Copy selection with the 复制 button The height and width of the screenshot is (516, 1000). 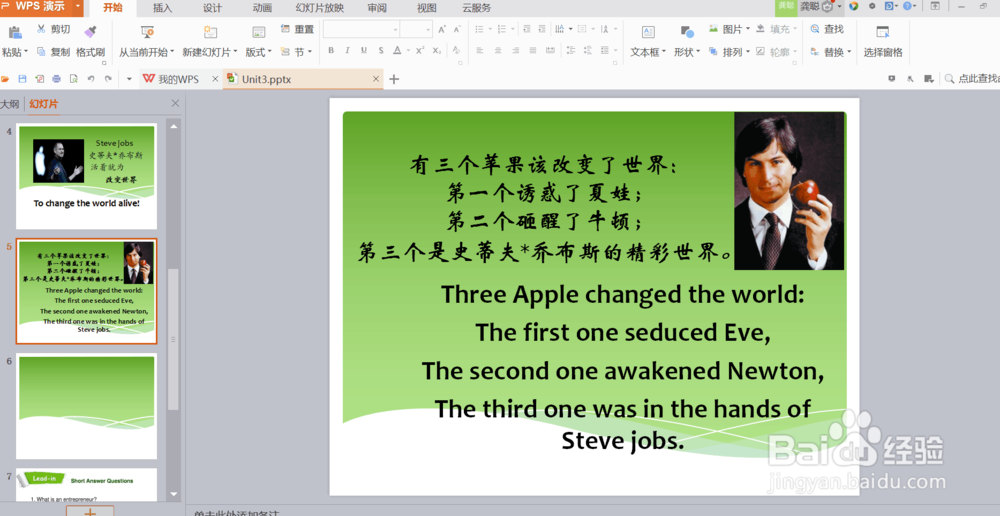(53, 52)
